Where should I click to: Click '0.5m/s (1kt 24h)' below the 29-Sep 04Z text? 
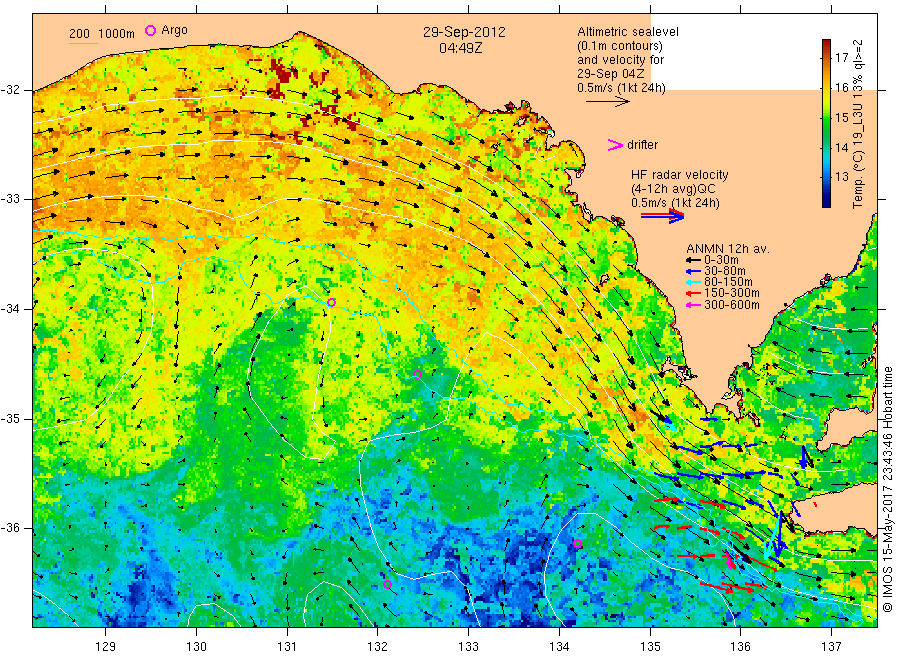621,88
